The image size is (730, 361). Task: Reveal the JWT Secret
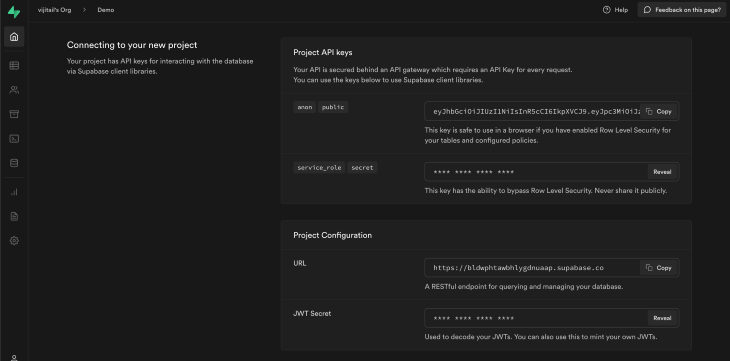662,318
